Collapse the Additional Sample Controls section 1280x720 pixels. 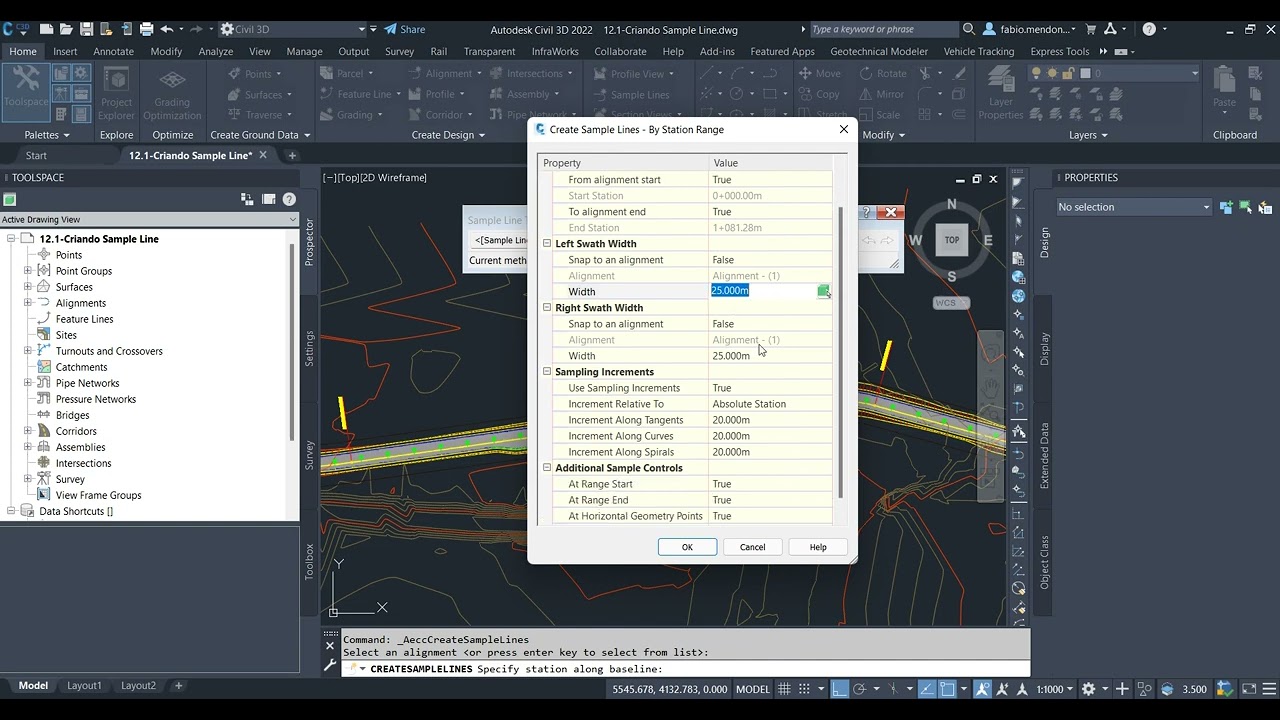tap(547, 468)
